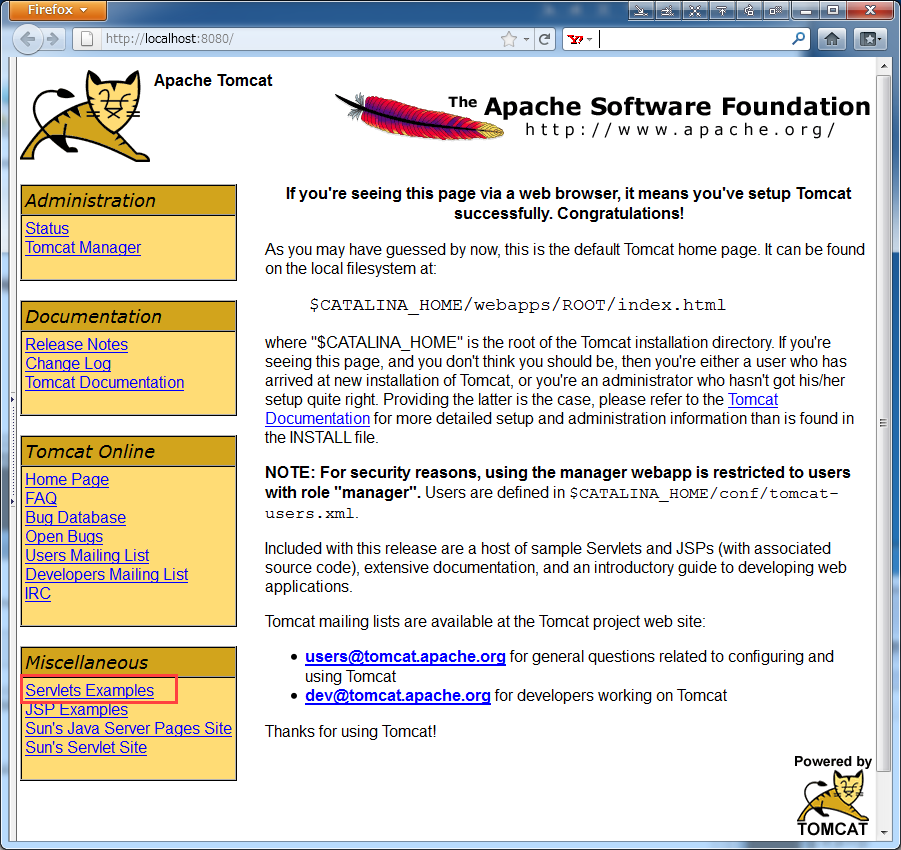Image resolution: width=901 pixels, height=850 pixels.
Task: Click the Documentation section heading
Action: pyautogui.click(x=94, y=317)
